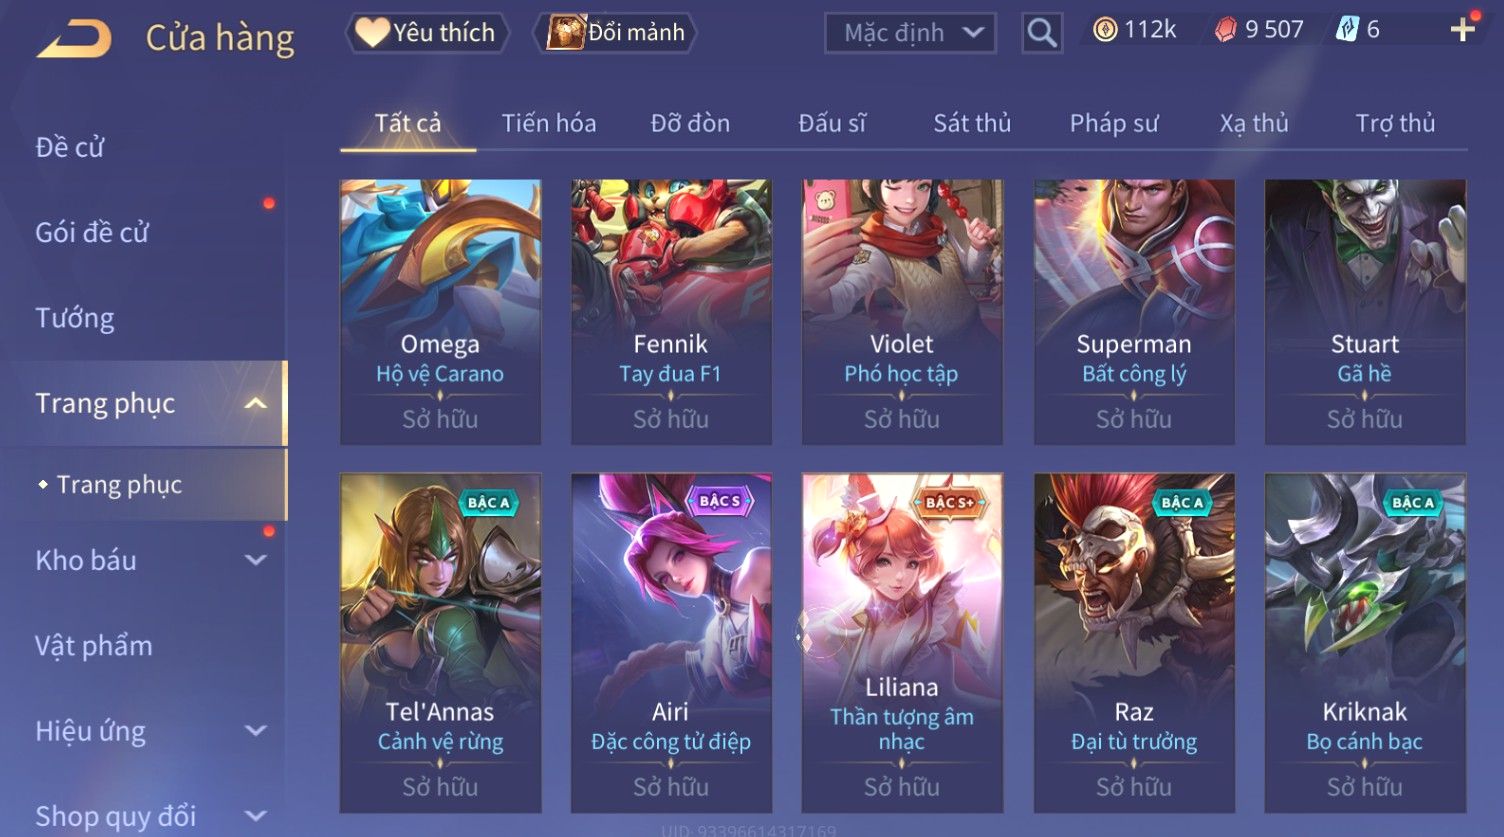Click the golden back arrow icon

73,38
